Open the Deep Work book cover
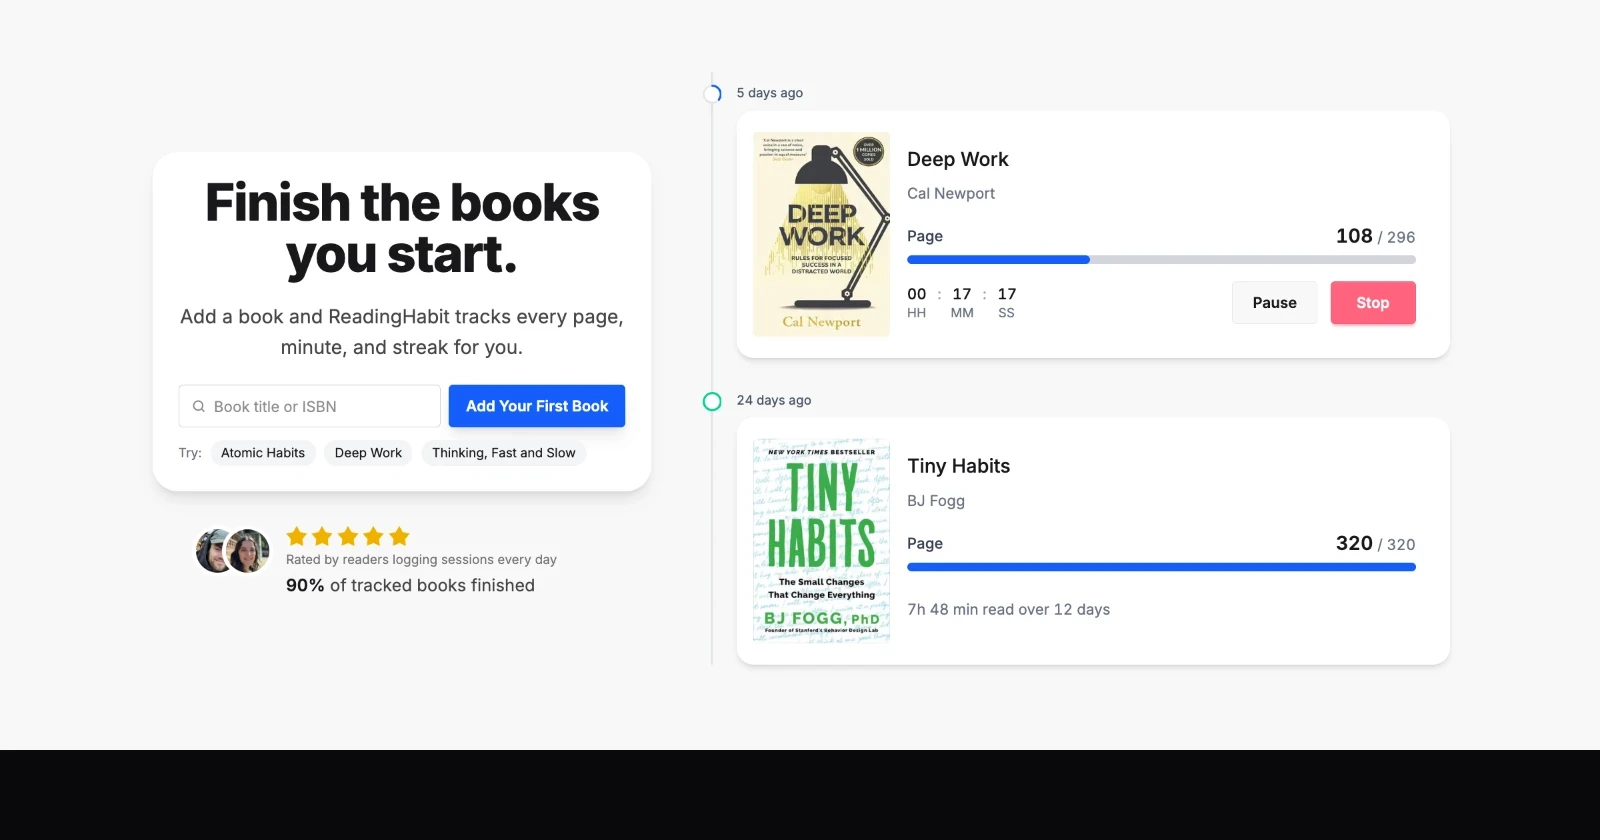1600x840 pixels. (x=822, y=234)
